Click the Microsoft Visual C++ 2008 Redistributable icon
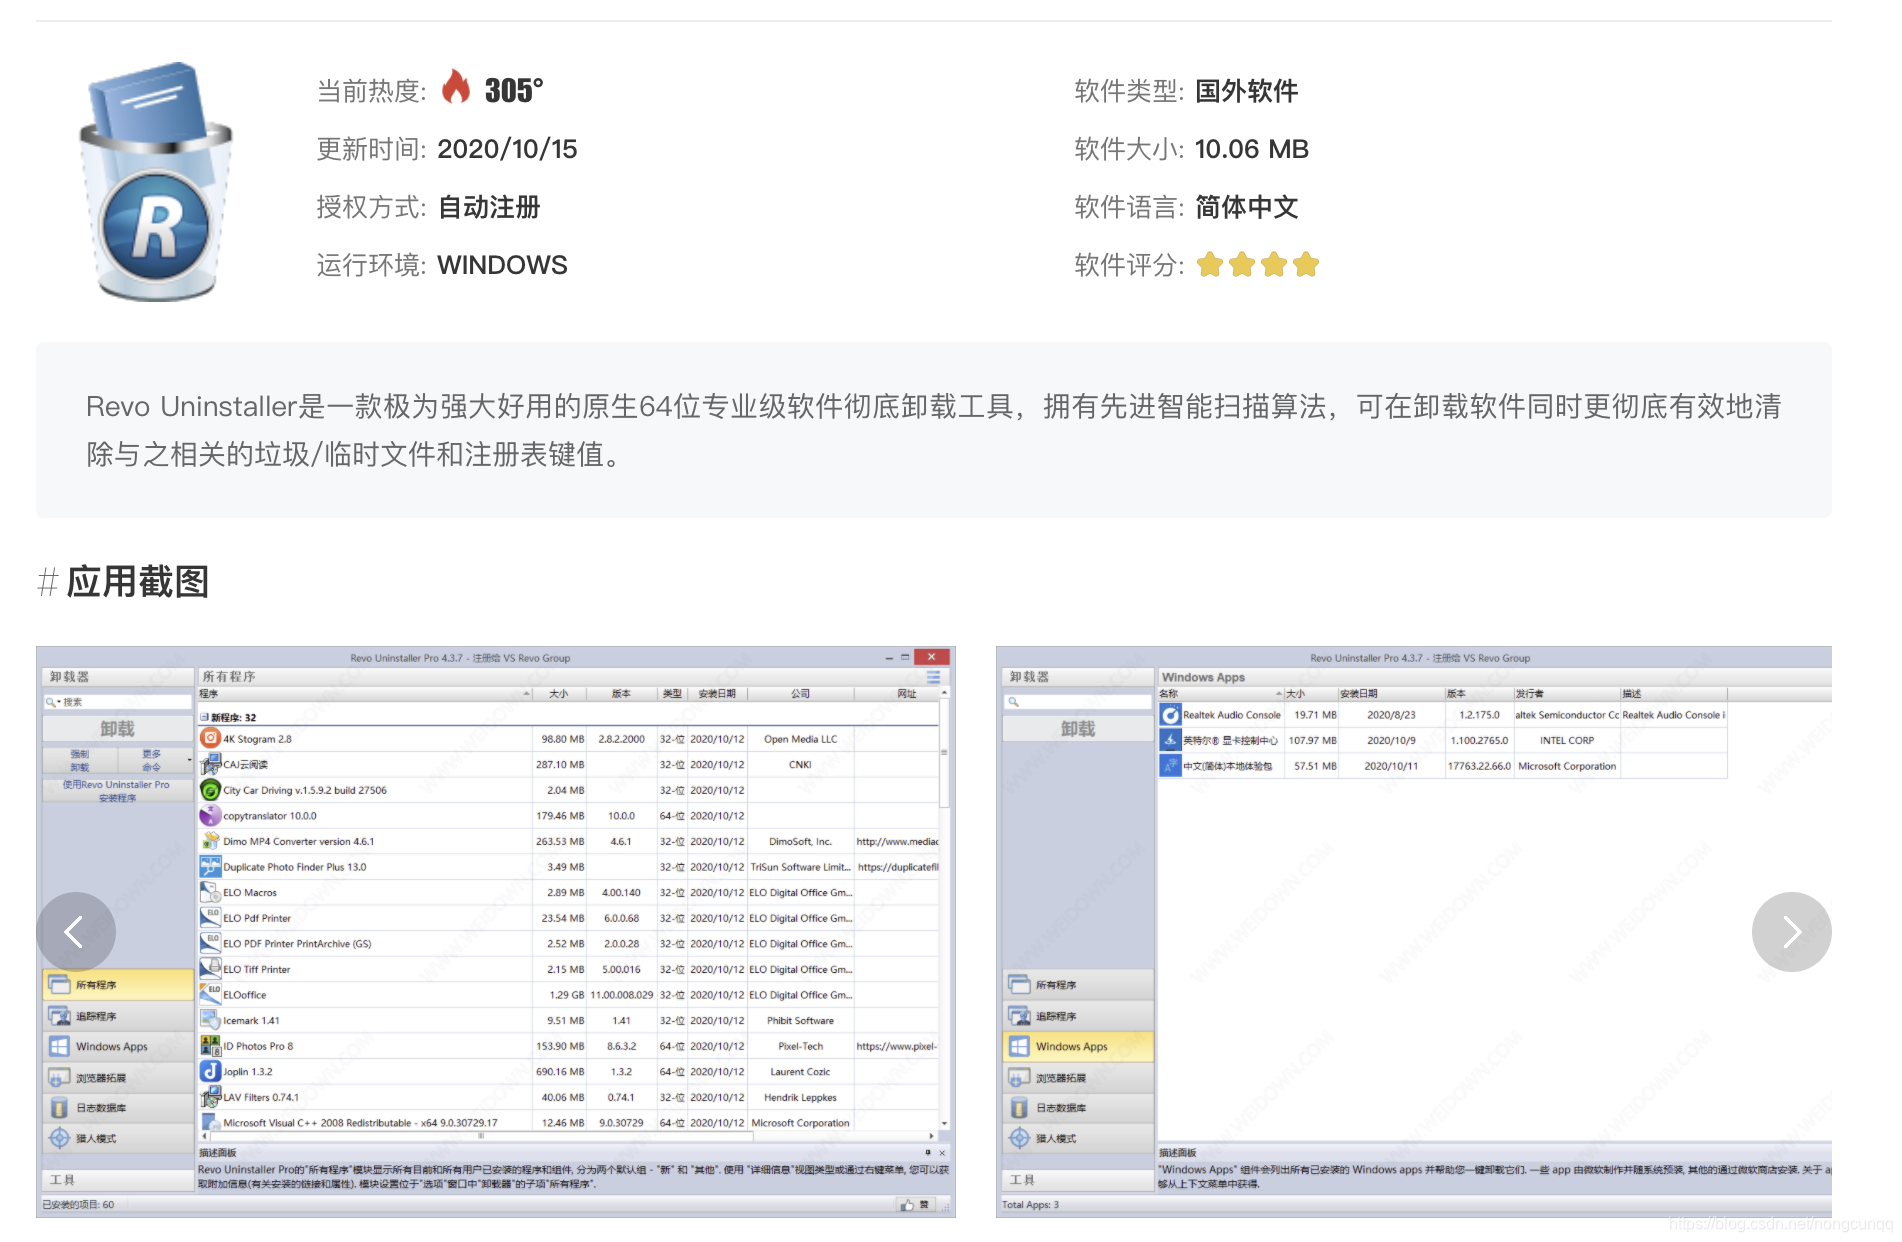 (x=210, y=1122)
